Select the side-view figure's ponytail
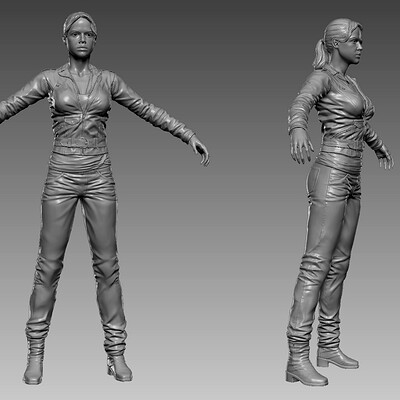Screen dimensions: 400x400 click(320, 54)
